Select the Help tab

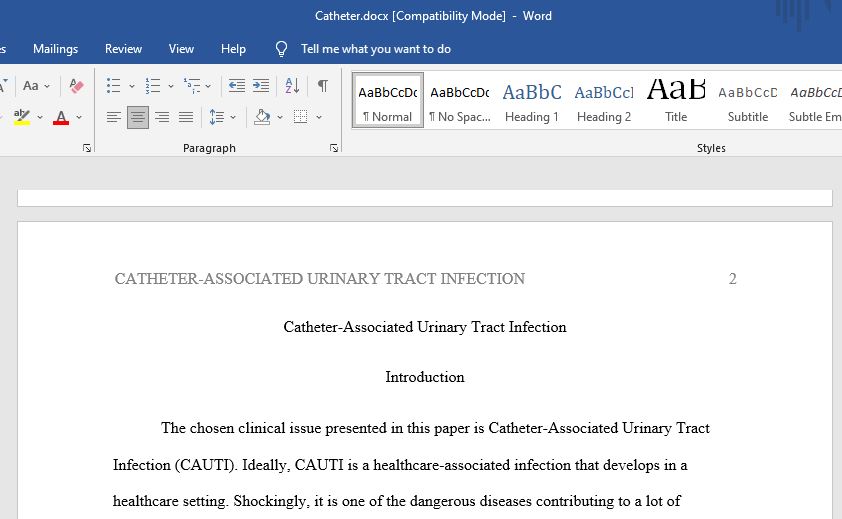[x=233, y=49]
